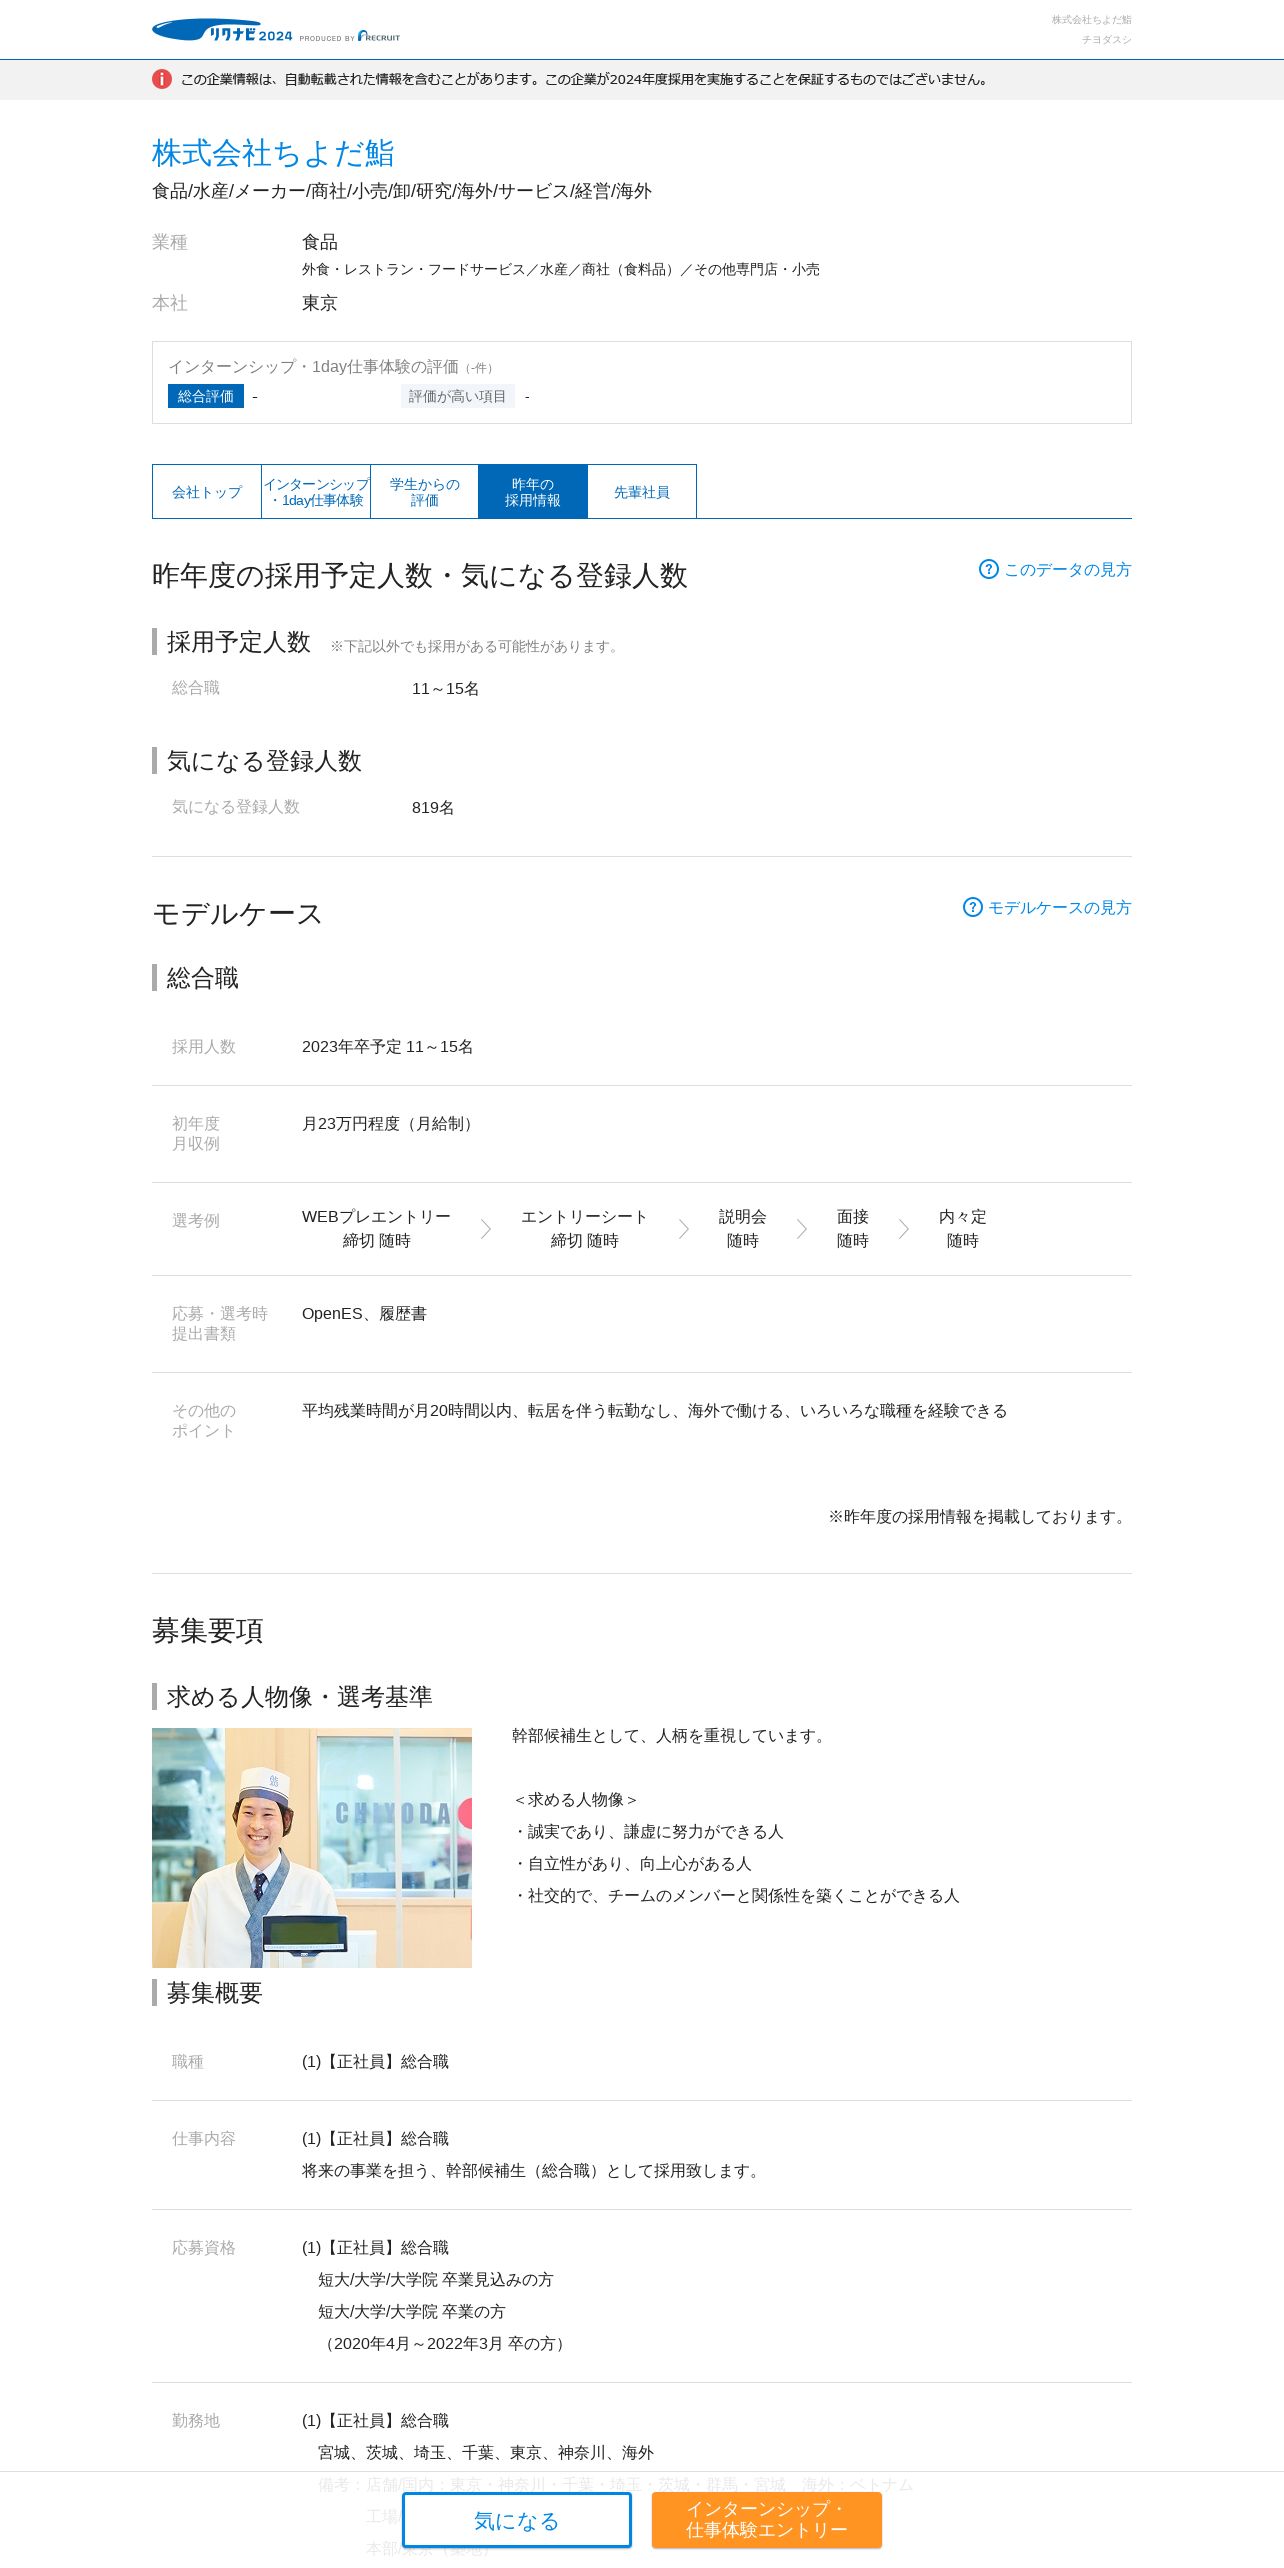Screen dimensions: 1284x2568
Task: Click the red info alert icon
Action: click(162, 79)
